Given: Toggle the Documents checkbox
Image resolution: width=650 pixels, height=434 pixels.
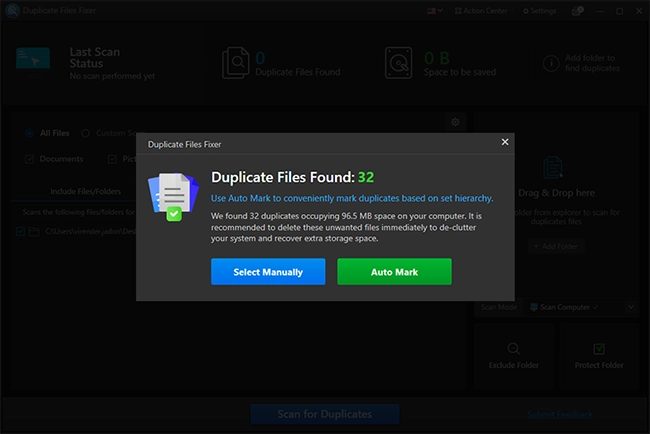Looking at the screenshot, I should (29, 159).
